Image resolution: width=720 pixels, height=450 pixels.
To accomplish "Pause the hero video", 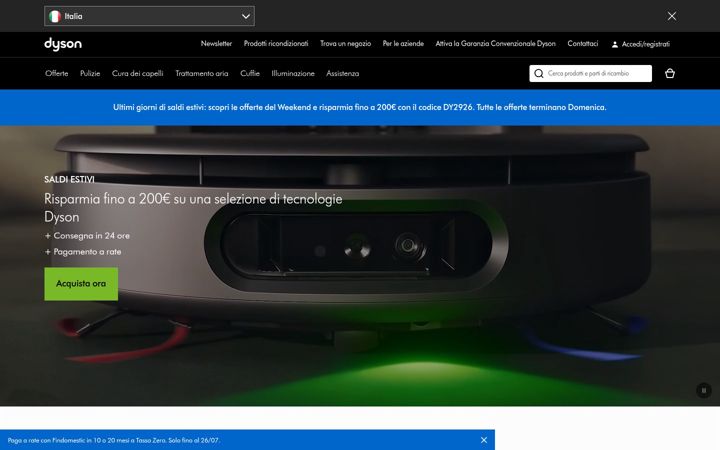I will pos(703,390).
